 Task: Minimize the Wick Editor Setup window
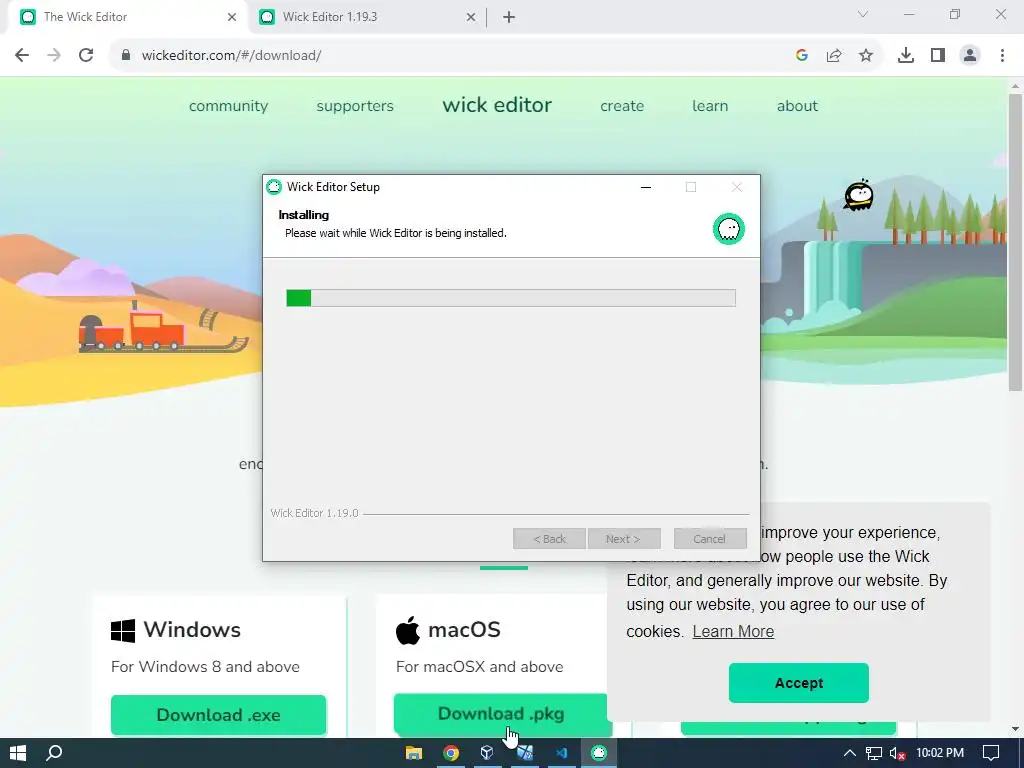point(646,187)
